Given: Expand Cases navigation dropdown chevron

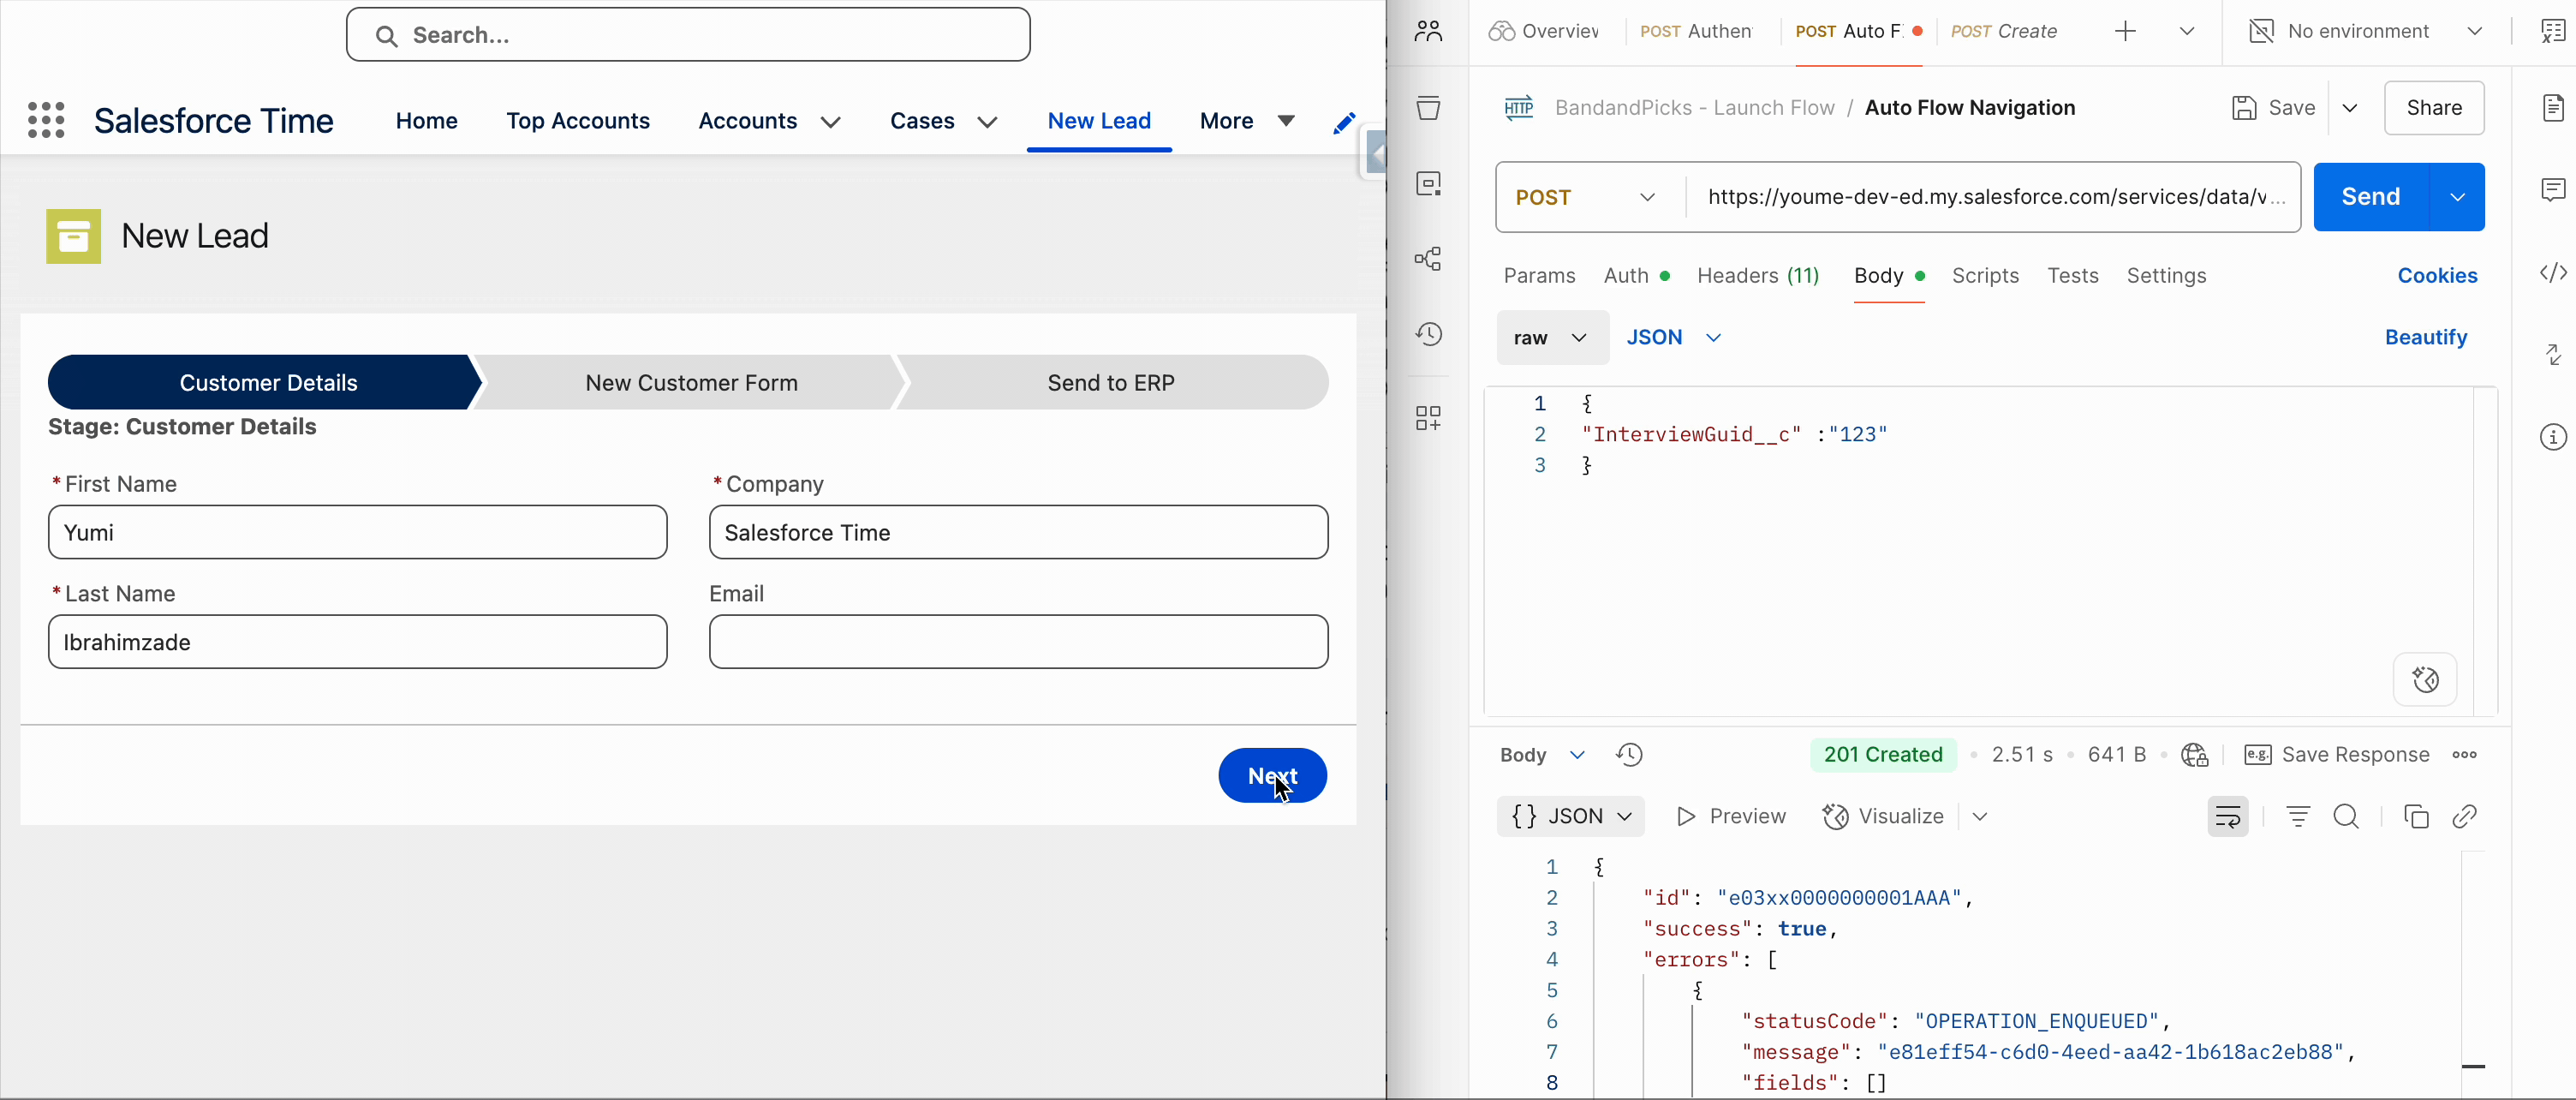Looking at the screenshot, I should 987,122.
